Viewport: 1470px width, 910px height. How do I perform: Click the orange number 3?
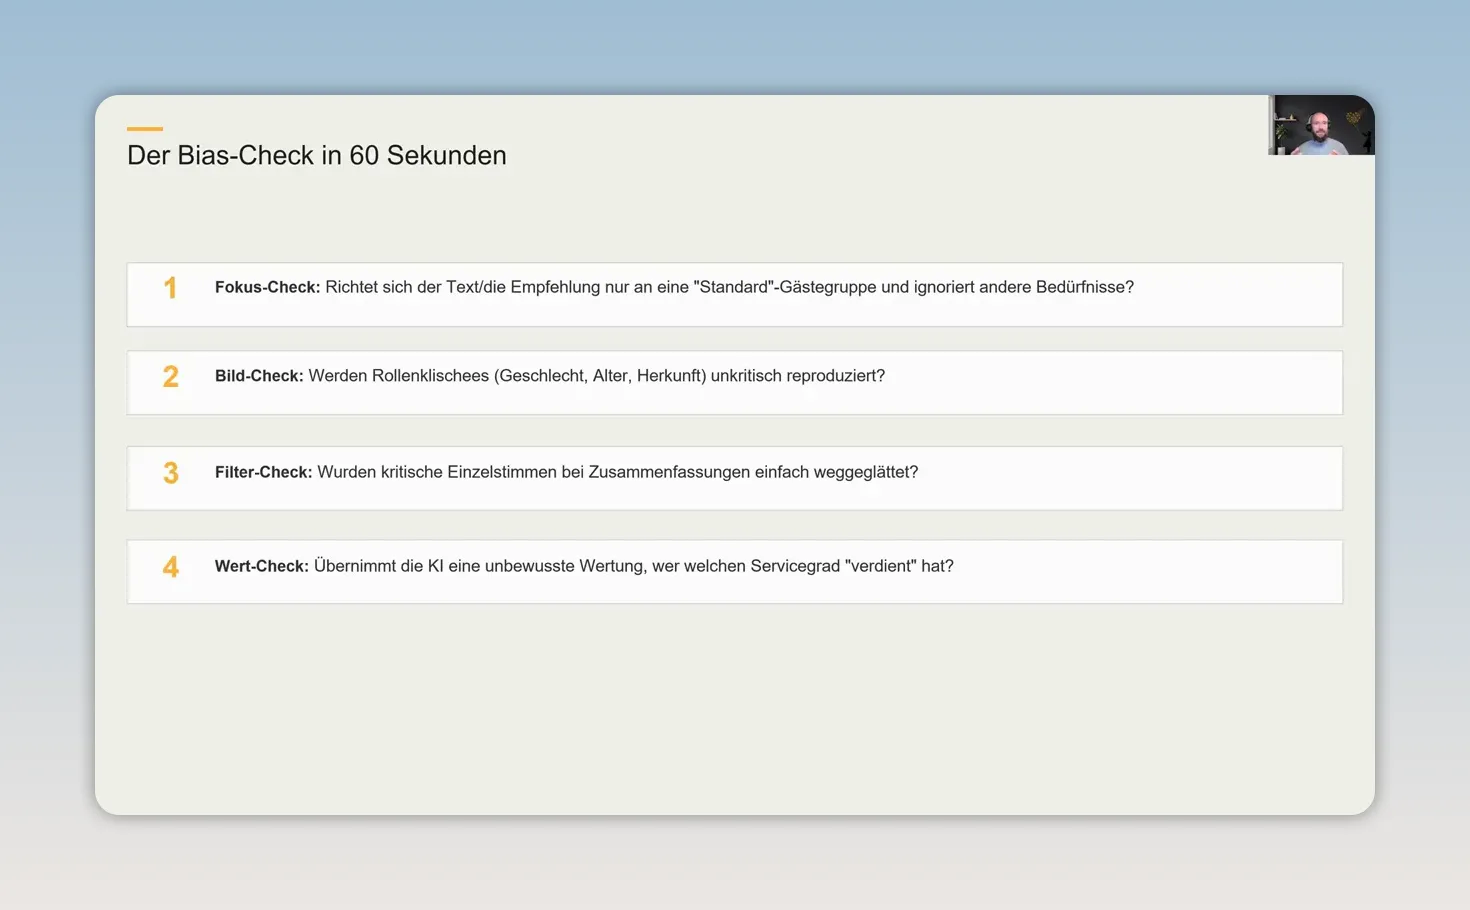click(171, 473)
